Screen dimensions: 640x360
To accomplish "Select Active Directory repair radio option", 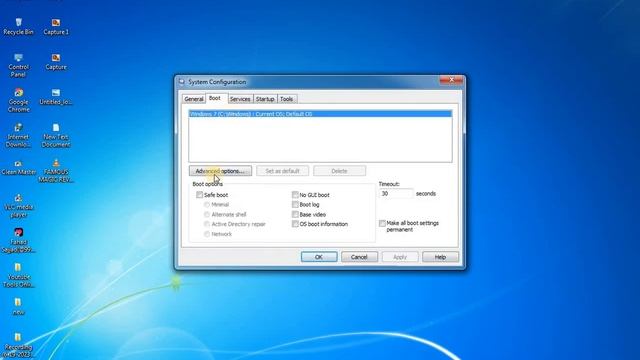I will click(x=207, y=224).
